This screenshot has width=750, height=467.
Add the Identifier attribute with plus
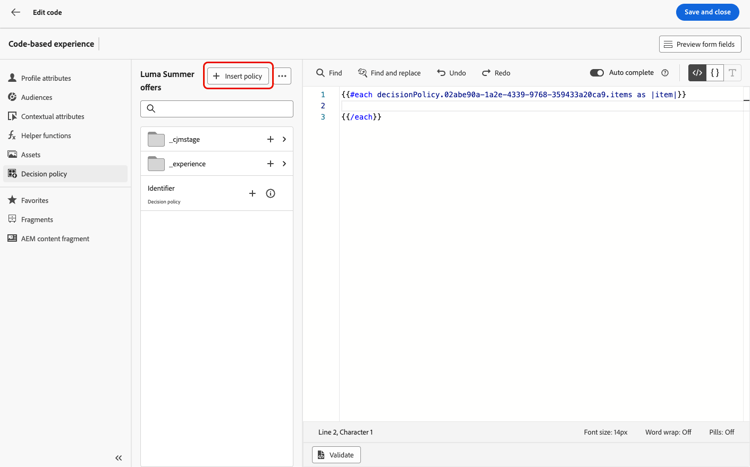coord(253,193)
